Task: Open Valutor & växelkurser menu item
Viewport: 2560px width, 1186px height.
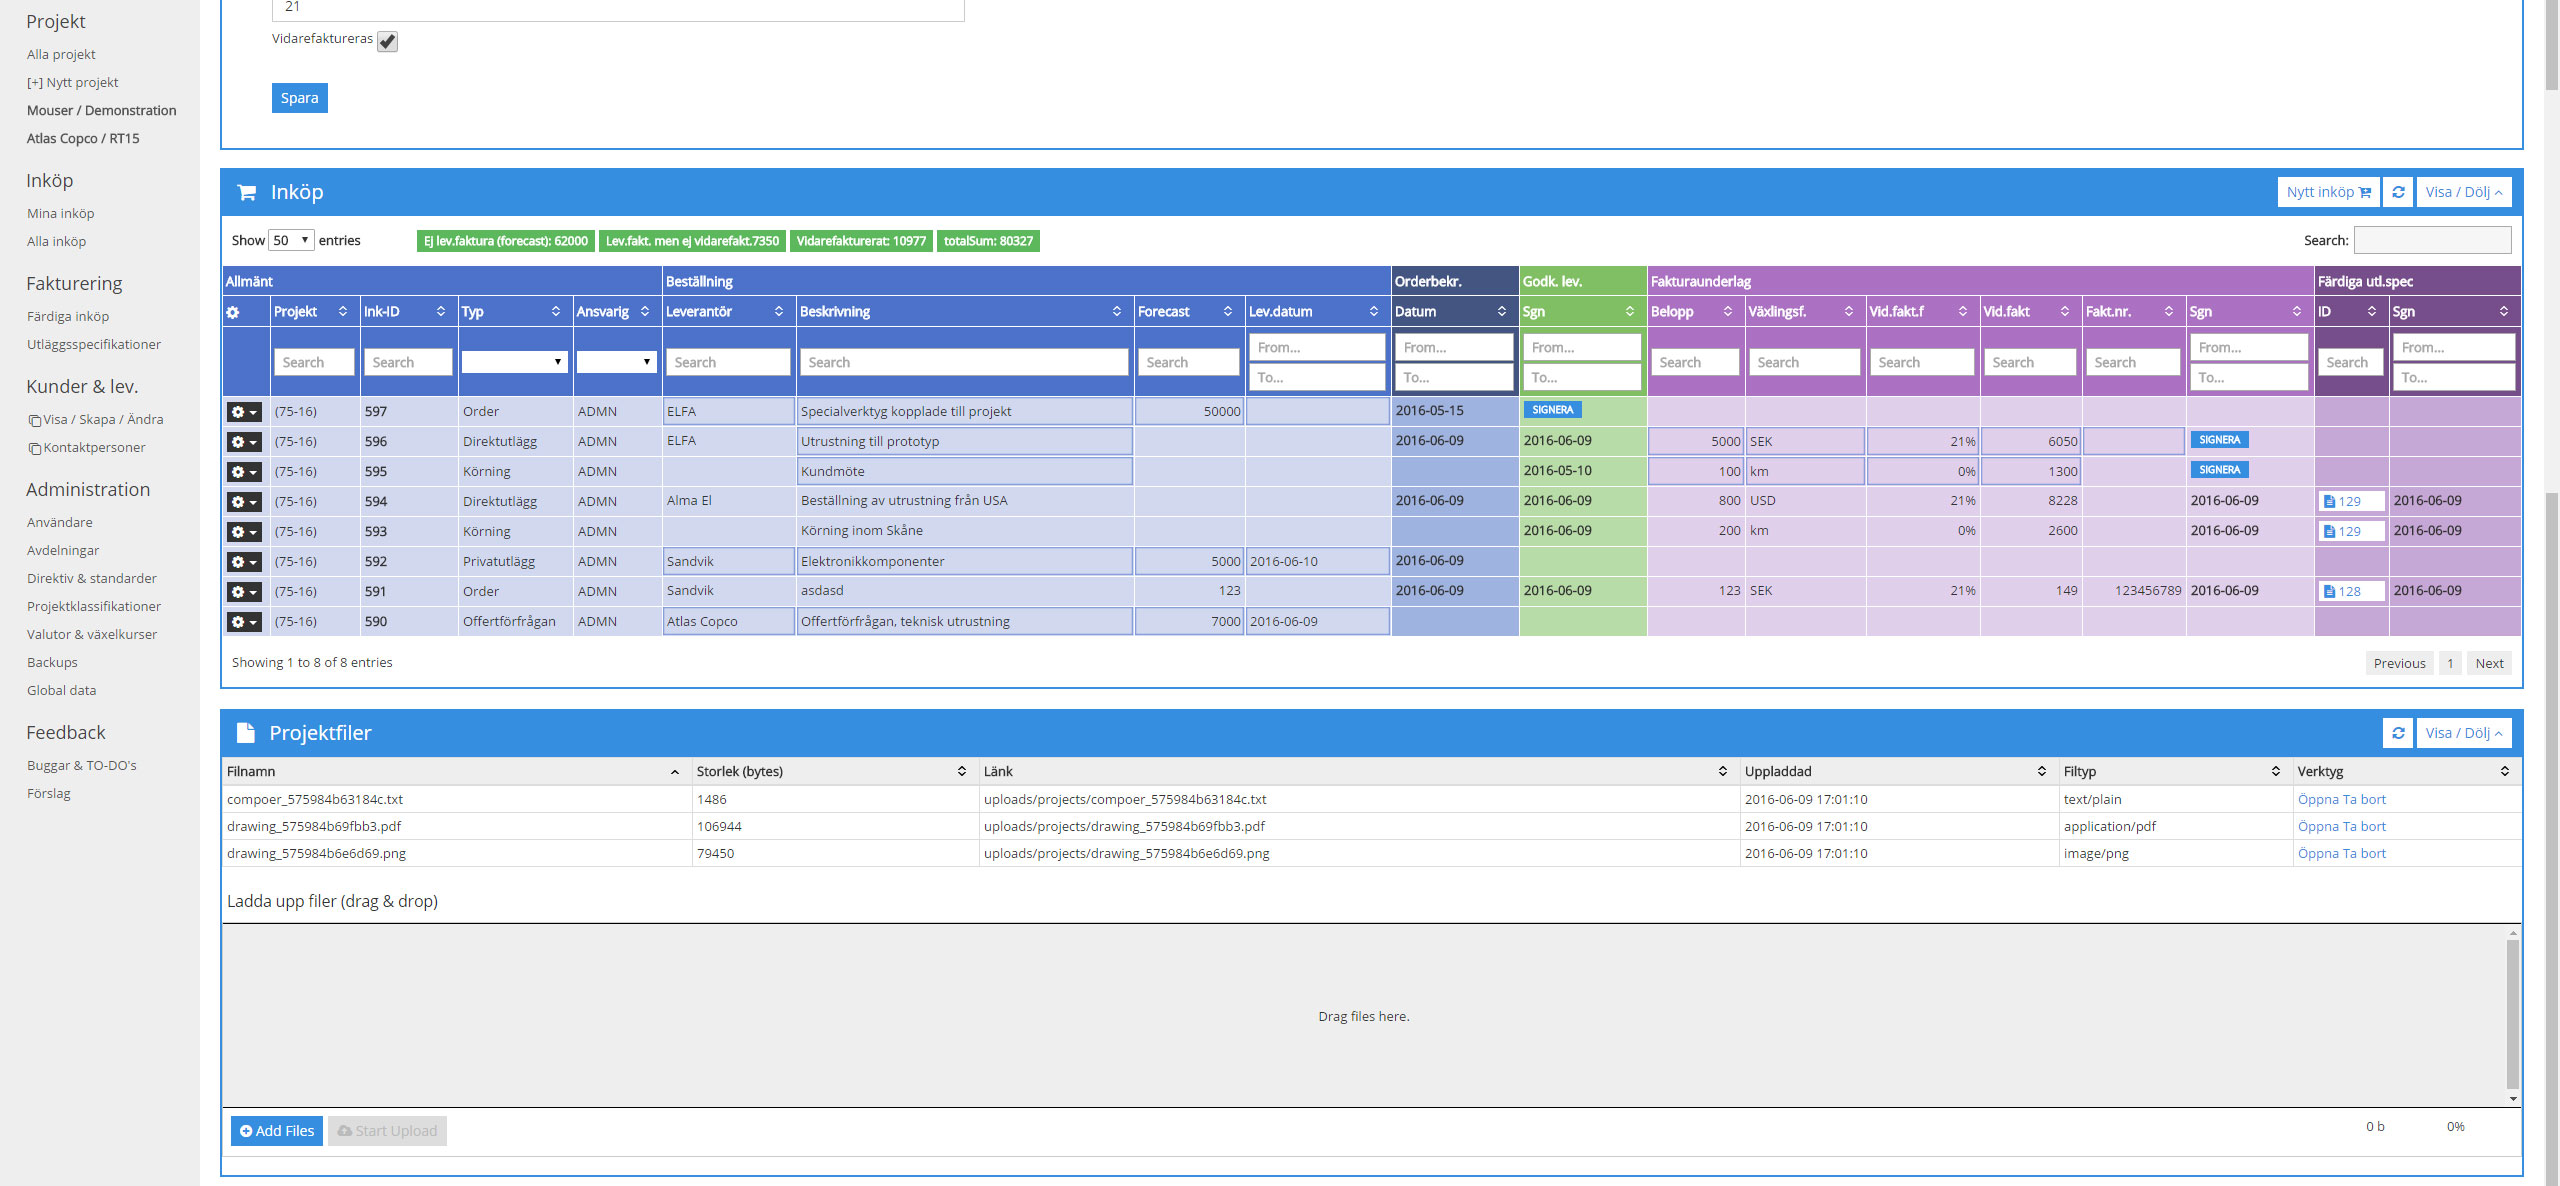Action: [x=92, y=635]
